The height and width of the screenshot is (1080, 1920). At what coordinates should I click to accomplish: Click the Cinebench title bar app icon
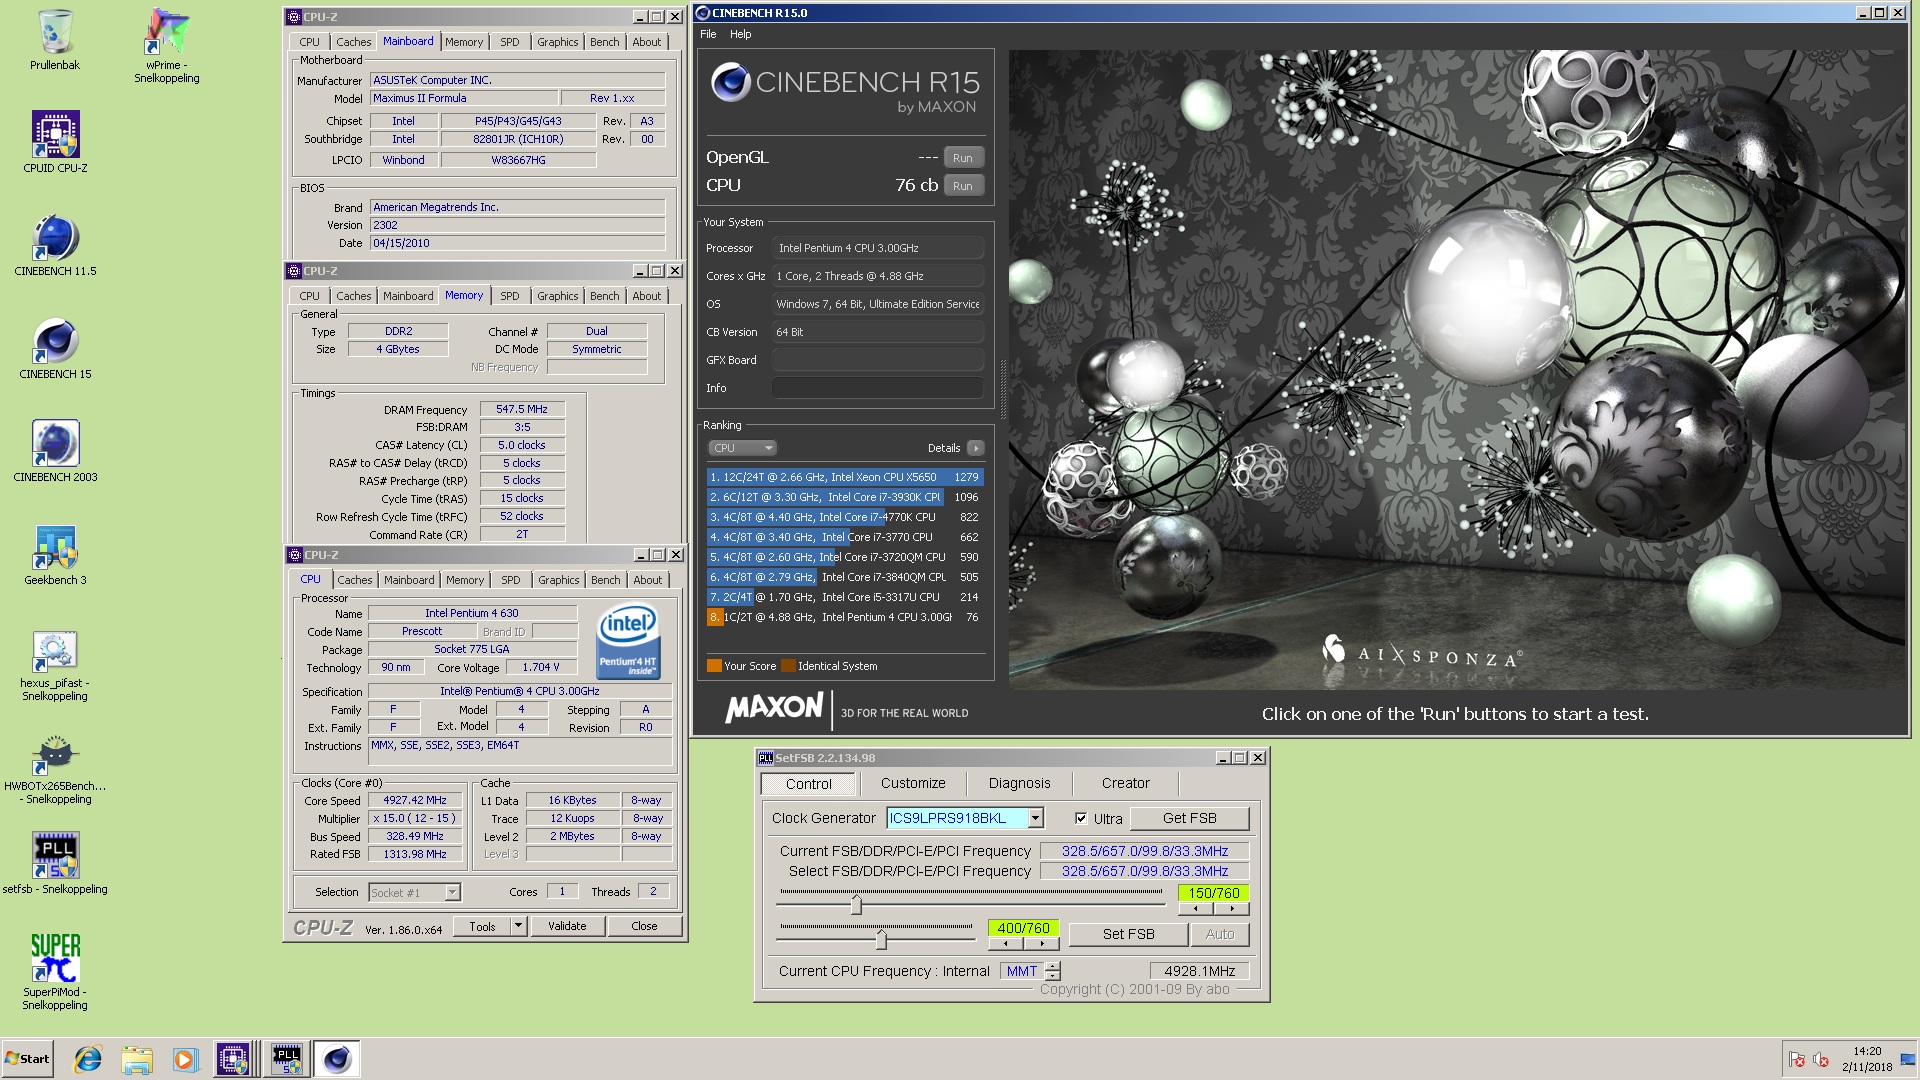(x=702, y=13)
